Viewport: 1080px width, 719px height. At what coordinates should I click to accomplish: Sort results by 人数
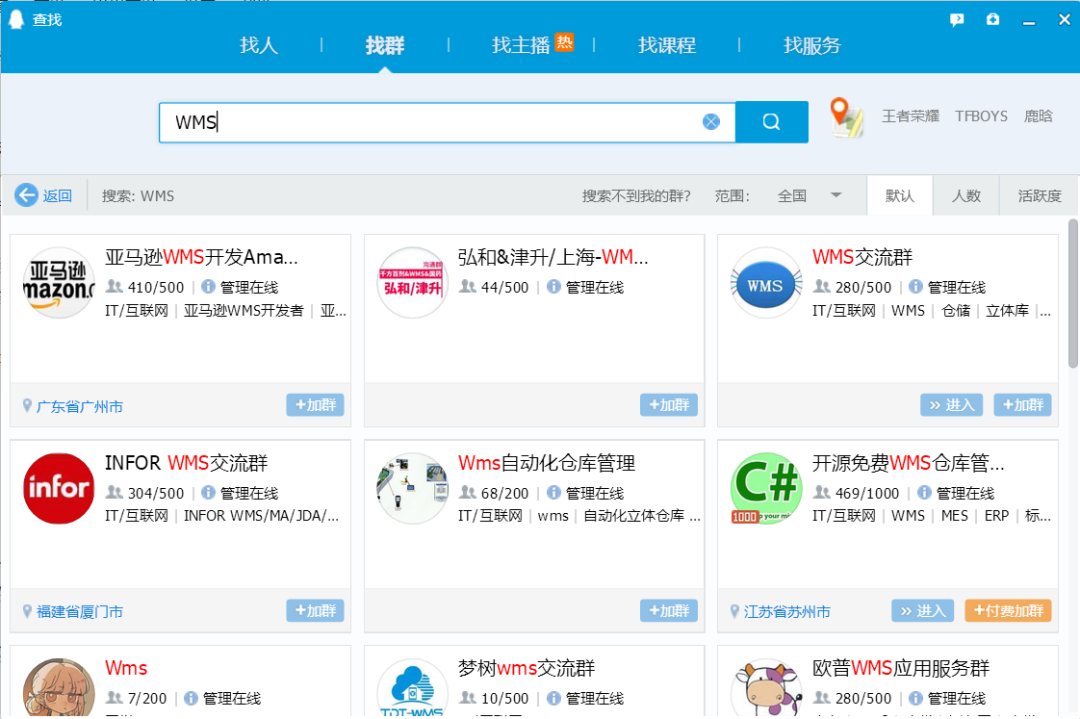coord(966,196)
